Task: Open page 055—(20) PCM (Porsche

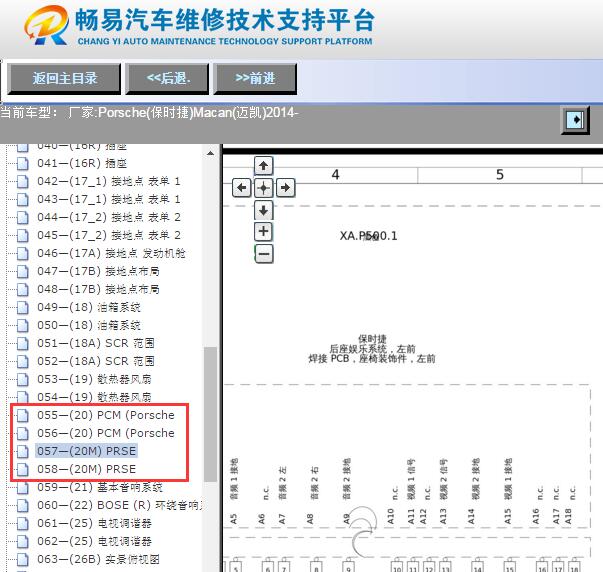Action: click(106, 415)
